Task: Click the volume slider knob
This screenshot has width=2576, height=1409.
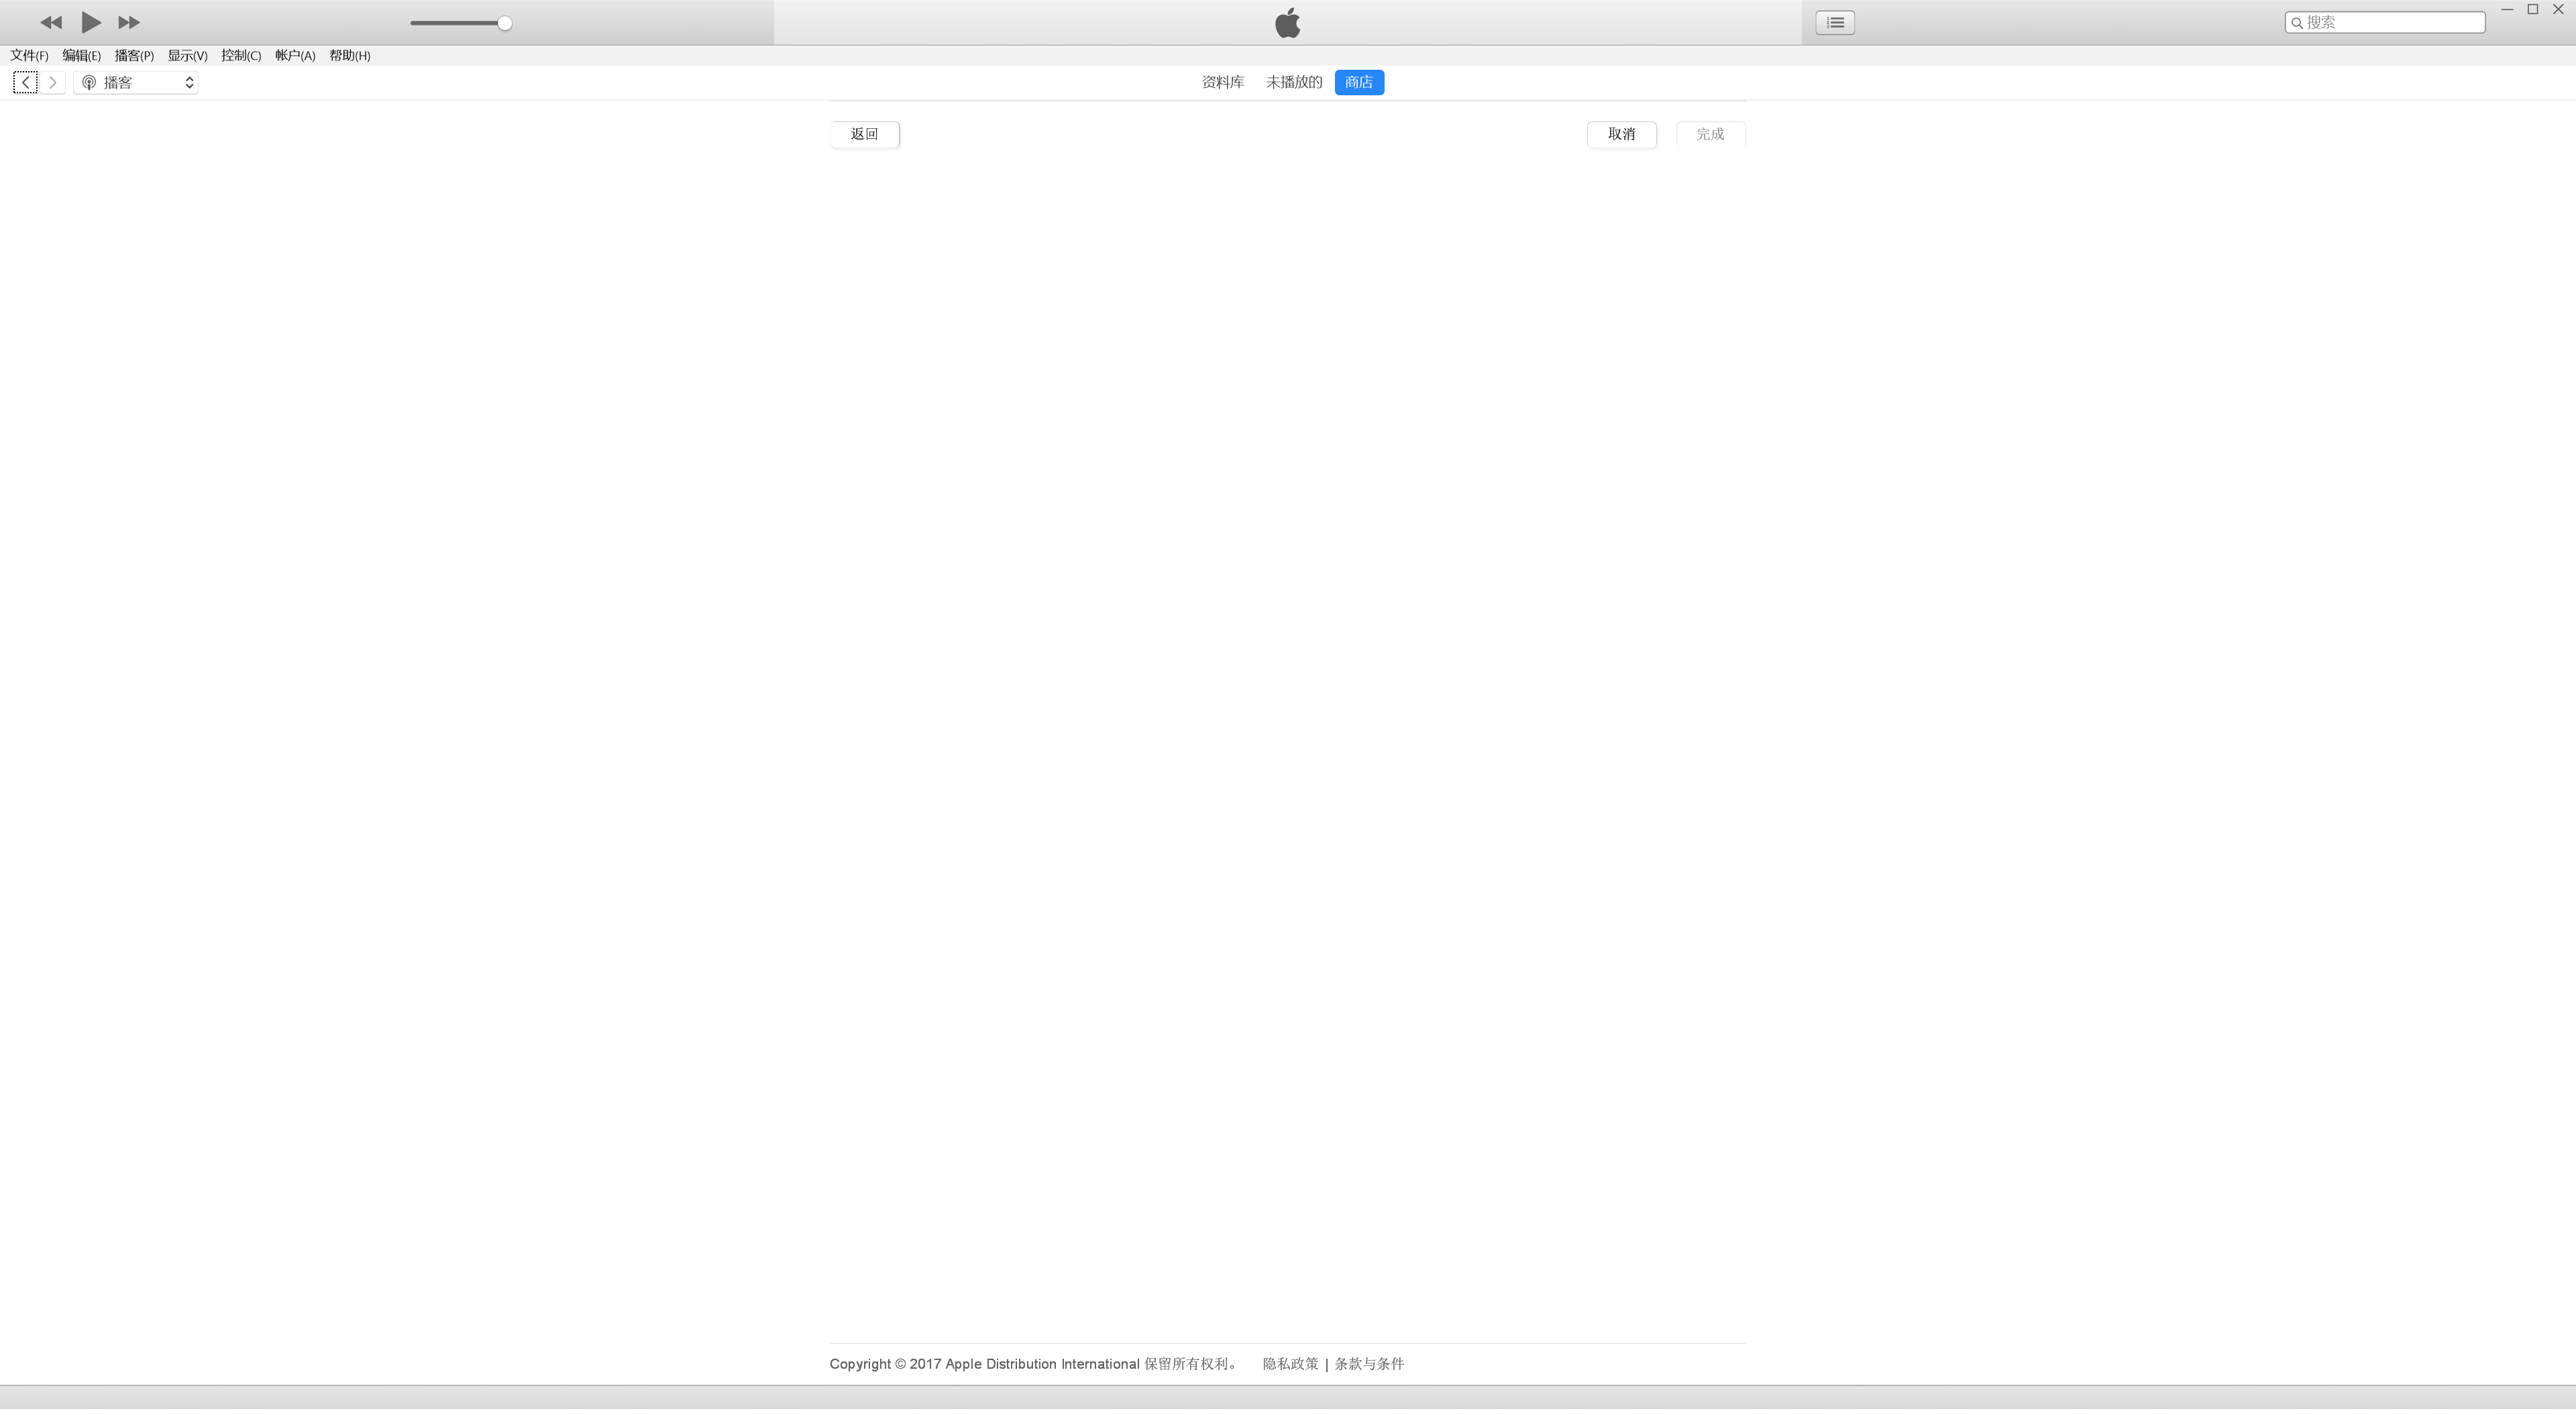Action: 505,23
